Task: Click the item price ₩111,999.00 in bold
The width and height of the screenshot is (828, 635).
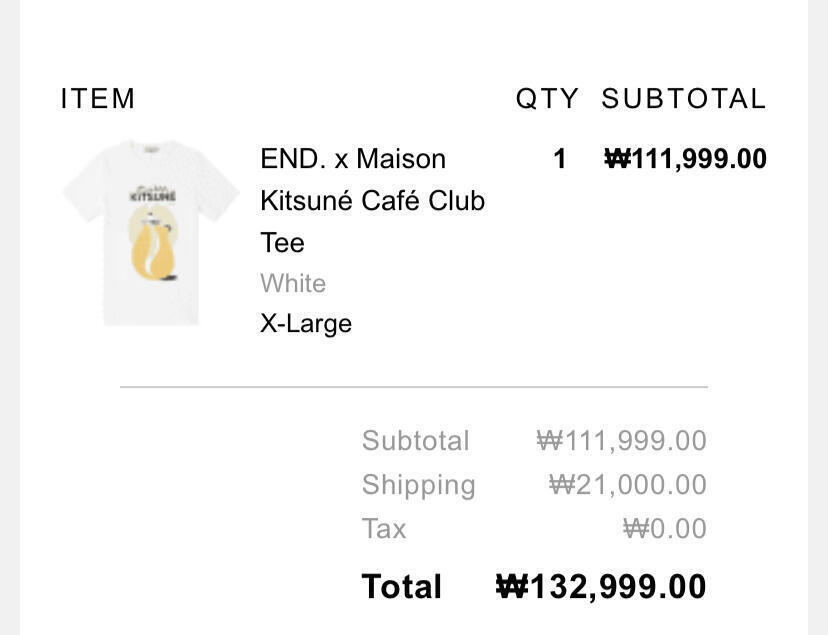Action: click(686, 159)
